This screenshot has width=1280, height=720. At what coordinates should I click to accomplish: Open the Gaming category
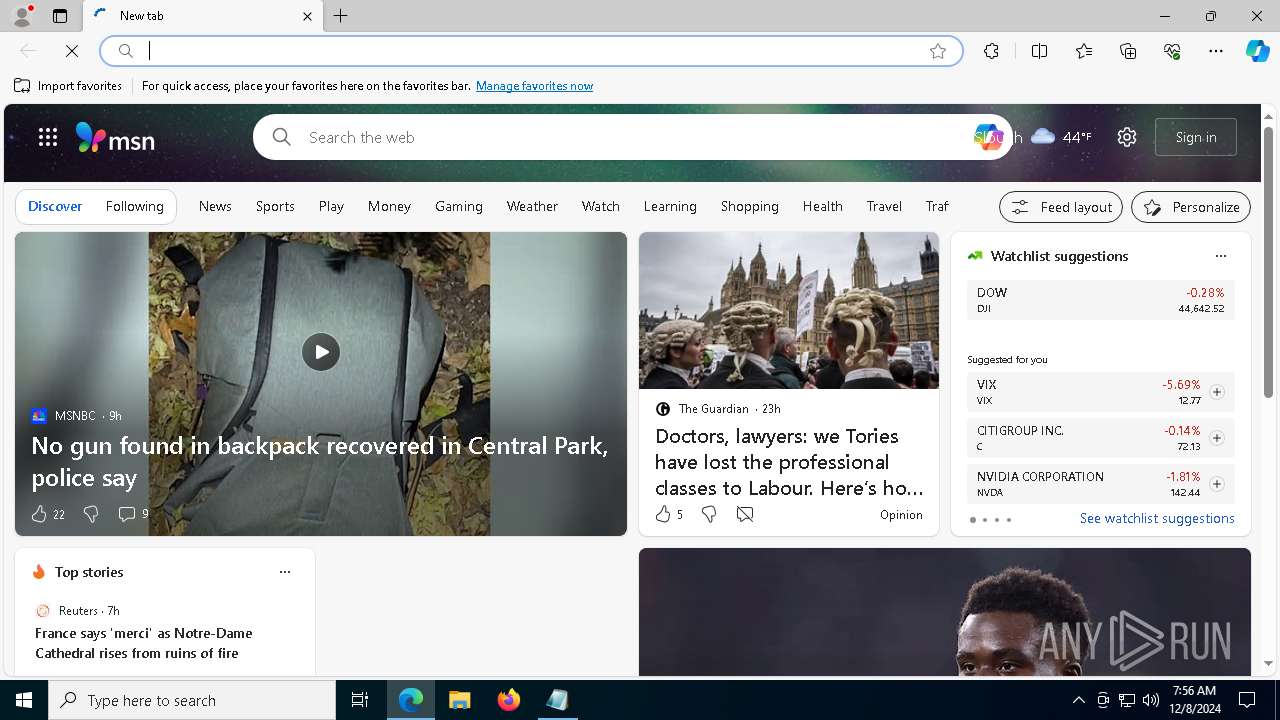pos(459,206)
